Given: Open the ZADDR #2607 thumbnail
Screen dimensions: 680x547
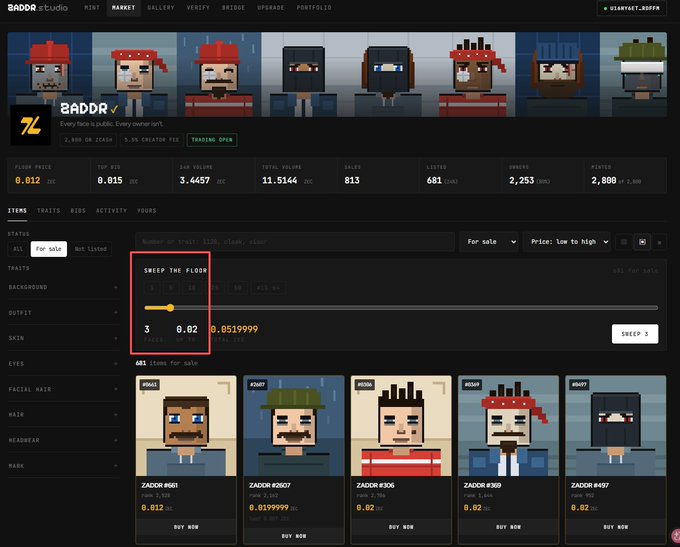Looking at the screenshot, I should 294,426.
